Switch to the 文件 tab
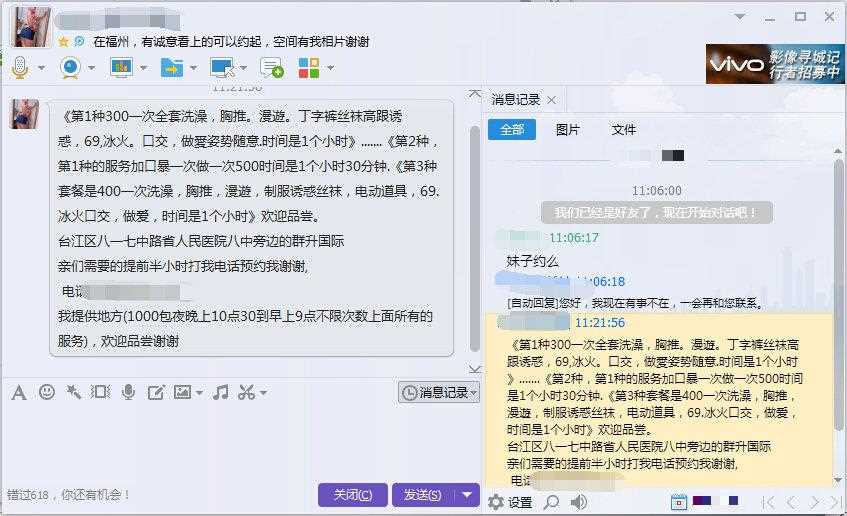Image resolution: width=847 pixels, height=516 pixels. tap(623, 130)
